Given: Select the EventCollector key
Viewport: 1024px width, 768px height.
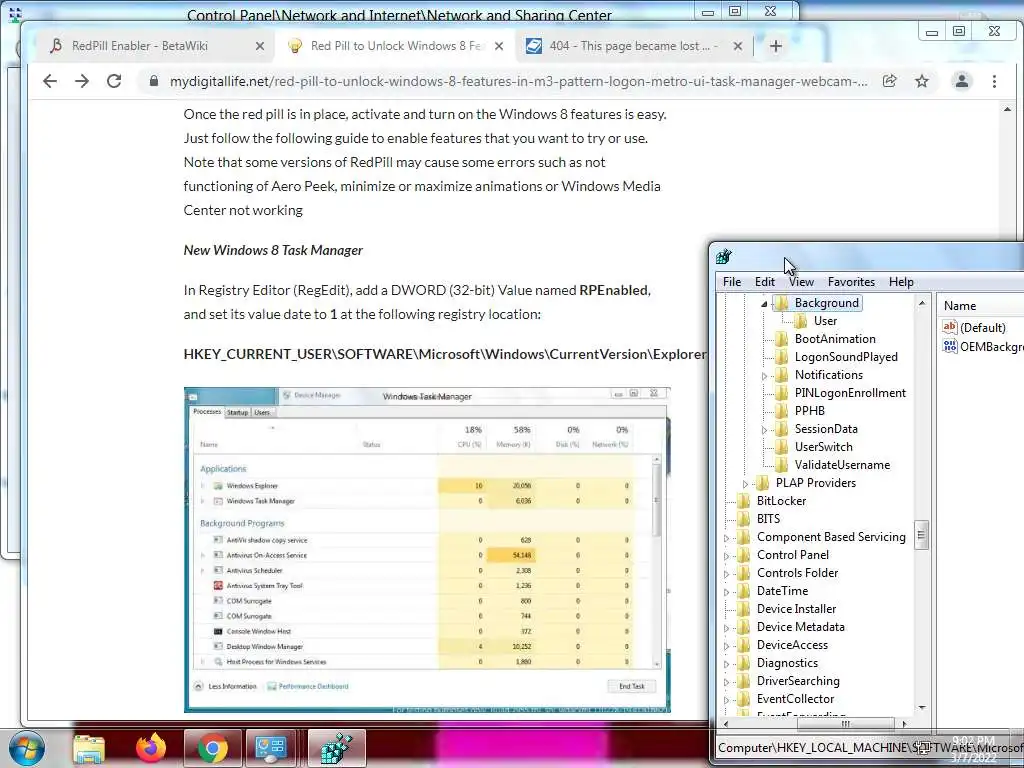Looking at the screenshot, I should tap(795, 699).
